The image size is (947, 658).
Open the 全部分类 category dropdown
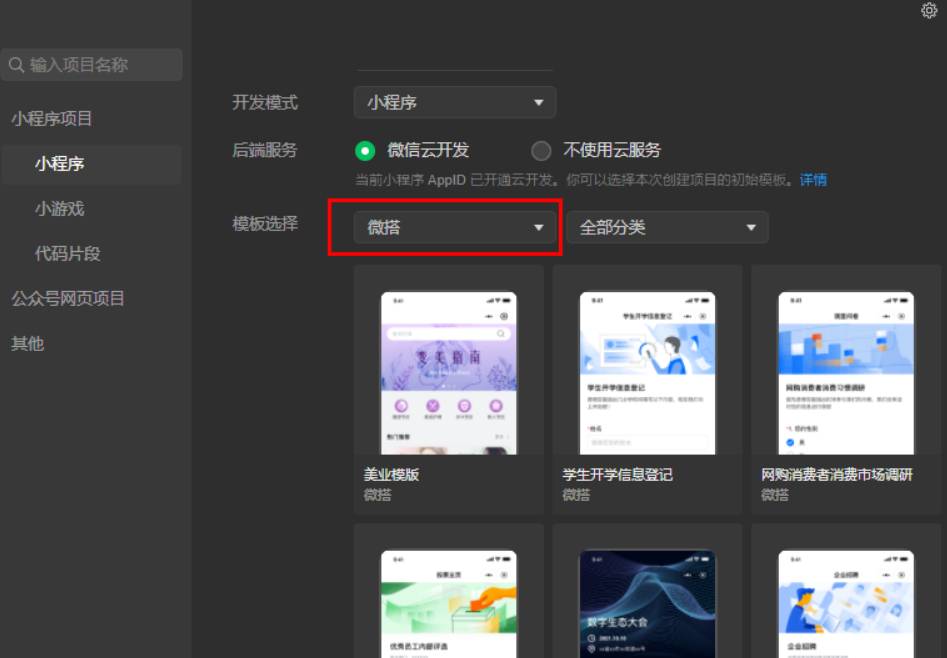click(x=667, y=228)
